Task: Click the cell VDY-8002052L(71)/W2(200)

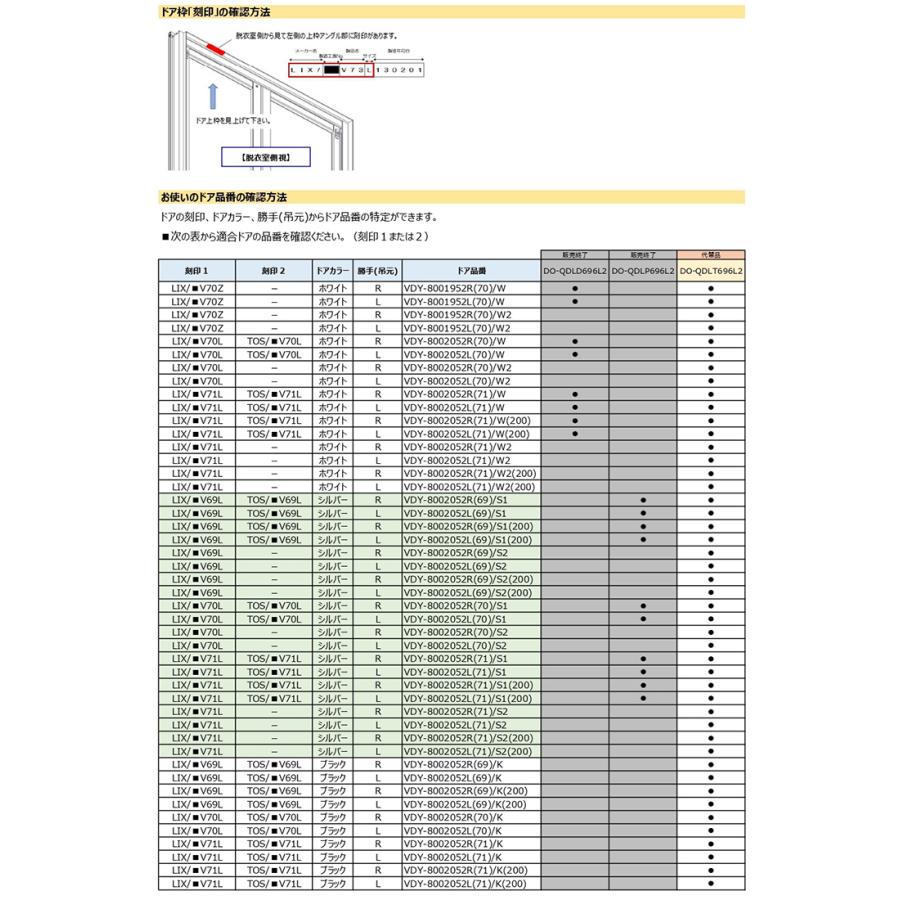Action: click(471, 486)
